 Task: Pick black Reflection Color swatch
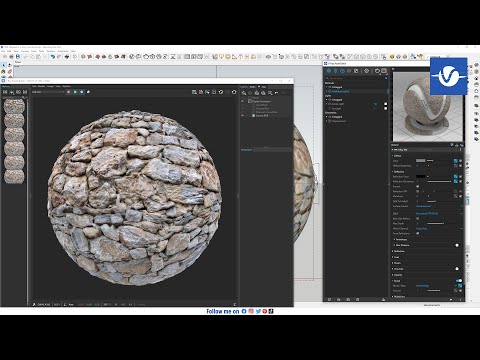[x=420, y=176]
